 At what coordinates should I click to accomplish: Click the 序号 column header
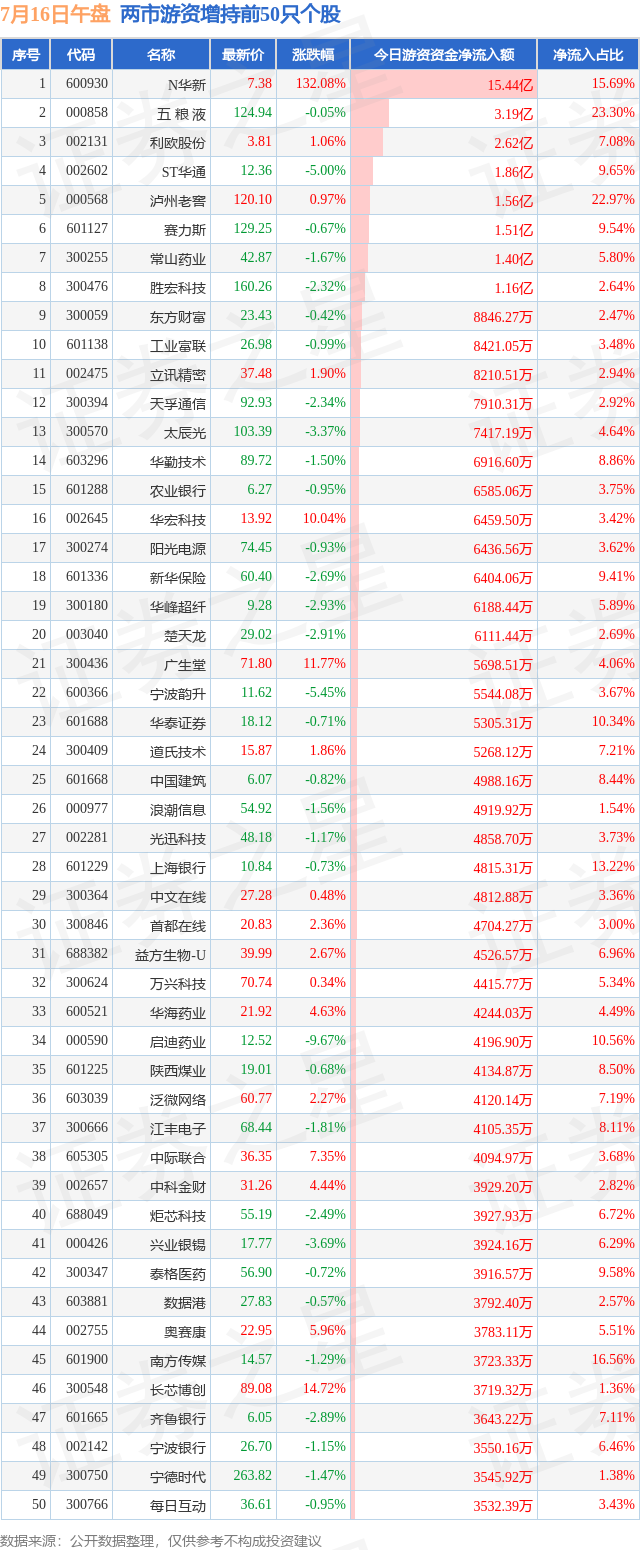click(x=26, y=55)
